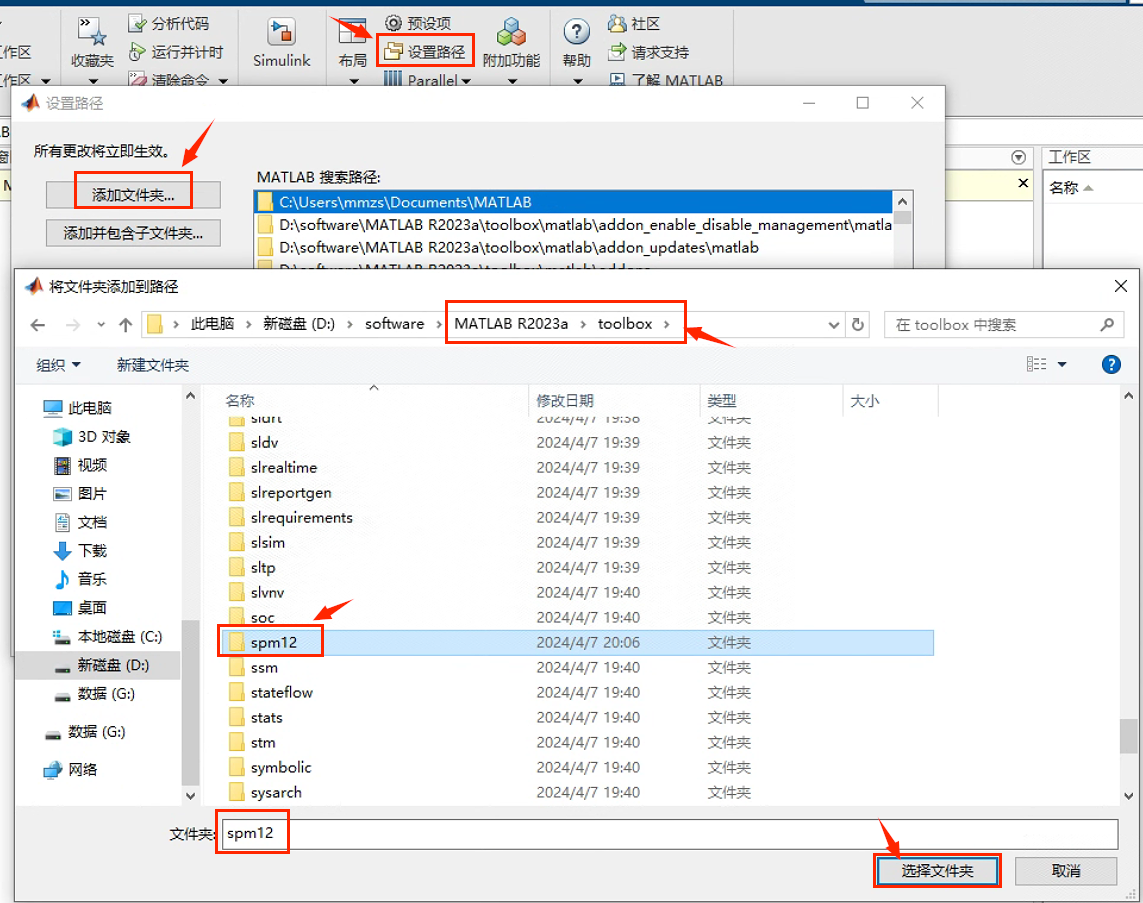
Task: Select C:\Users\mmzs\Documents\MATLAB path entry
Action: coord(573,202)
